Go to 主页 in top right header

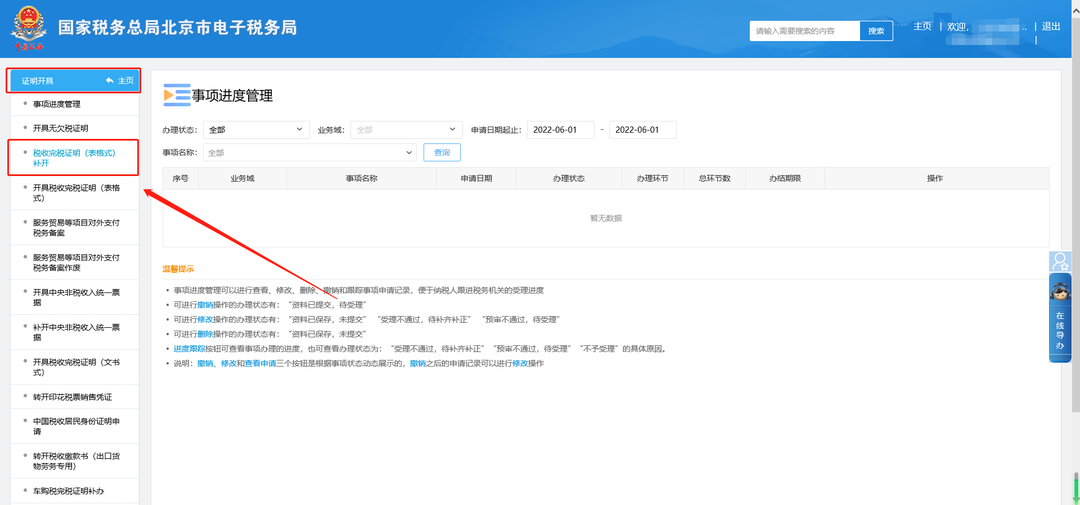pos(922,26)
